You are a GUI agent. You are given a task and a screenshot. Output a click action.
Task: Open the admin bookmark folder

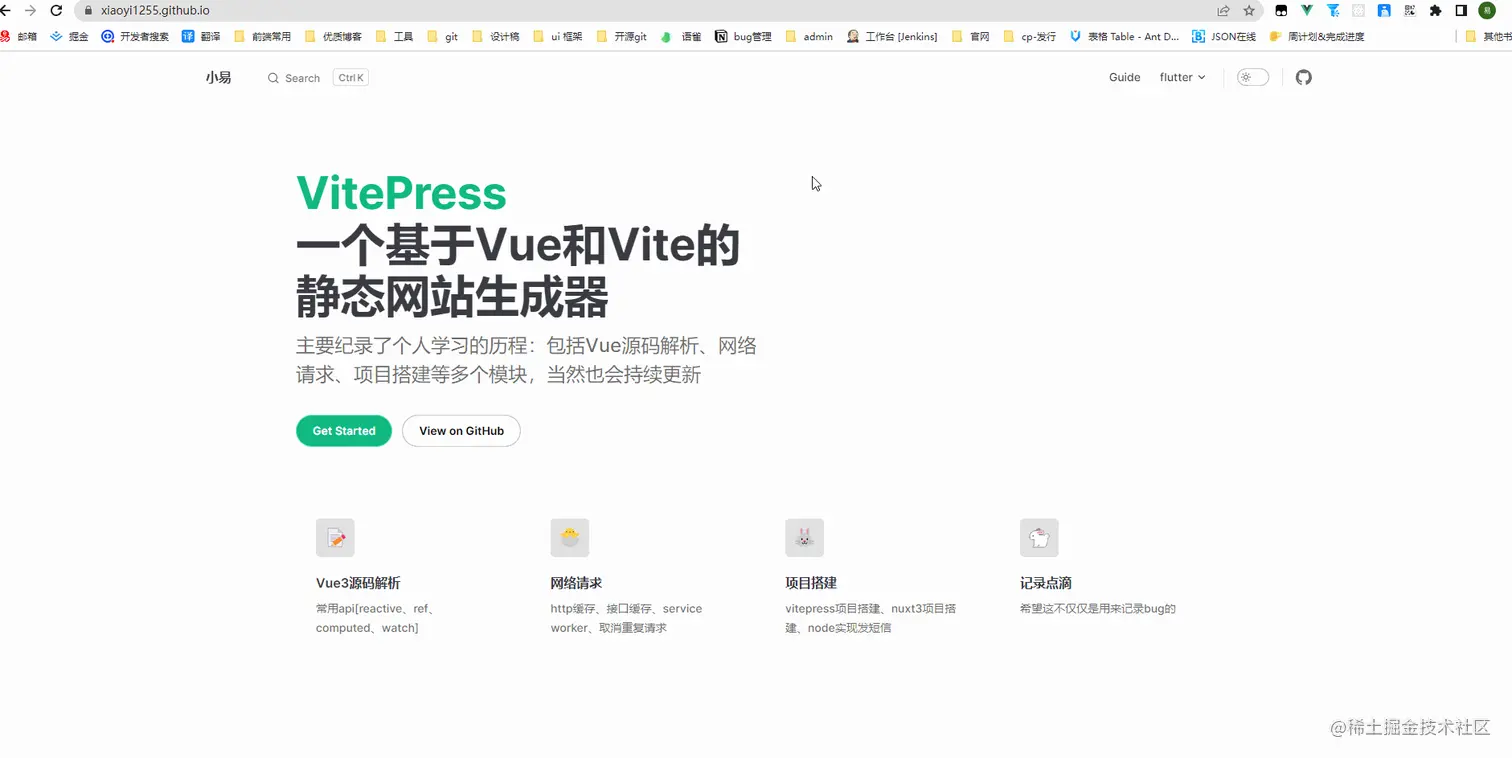point(809,36)
